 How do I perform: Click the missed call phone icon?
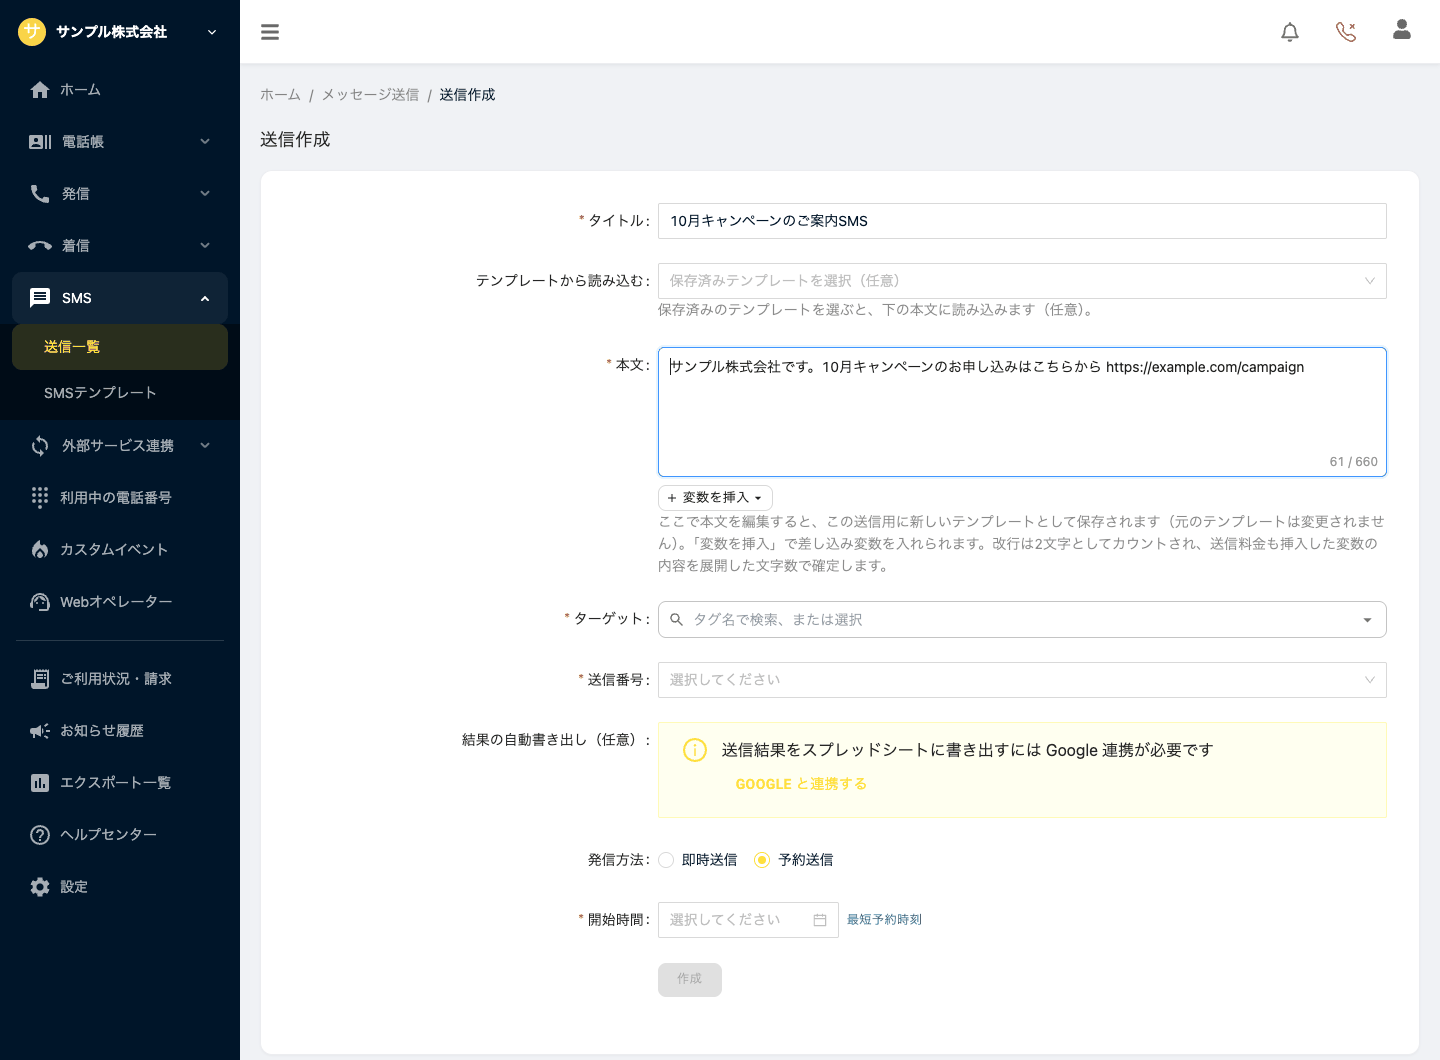pyautogui.click(x=1346, y=32)
